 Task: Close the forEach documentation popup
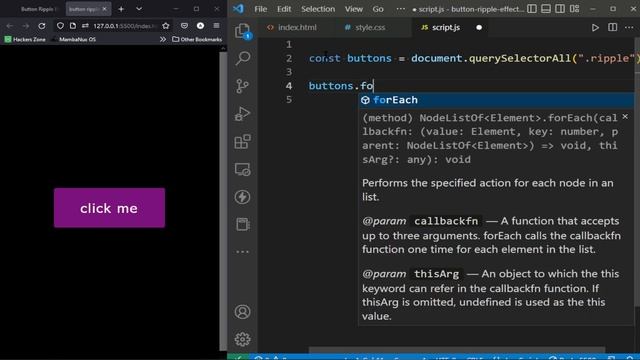pos(625,117)
